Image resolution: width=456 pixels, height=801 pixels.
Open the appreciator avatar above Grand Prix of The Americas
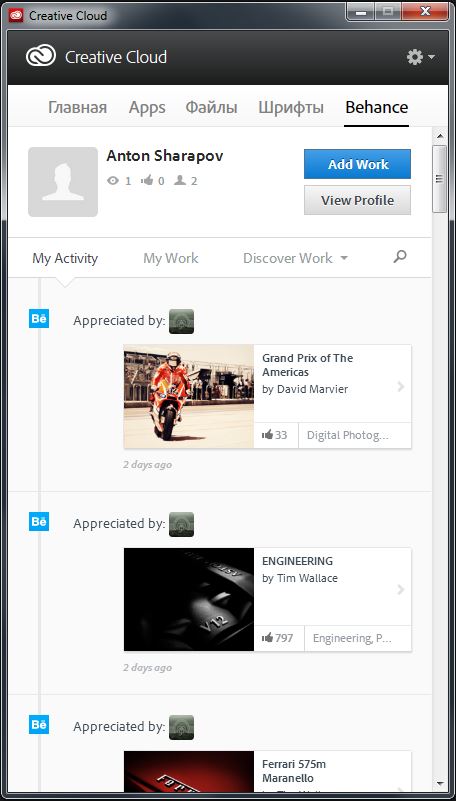pos(181,321)
